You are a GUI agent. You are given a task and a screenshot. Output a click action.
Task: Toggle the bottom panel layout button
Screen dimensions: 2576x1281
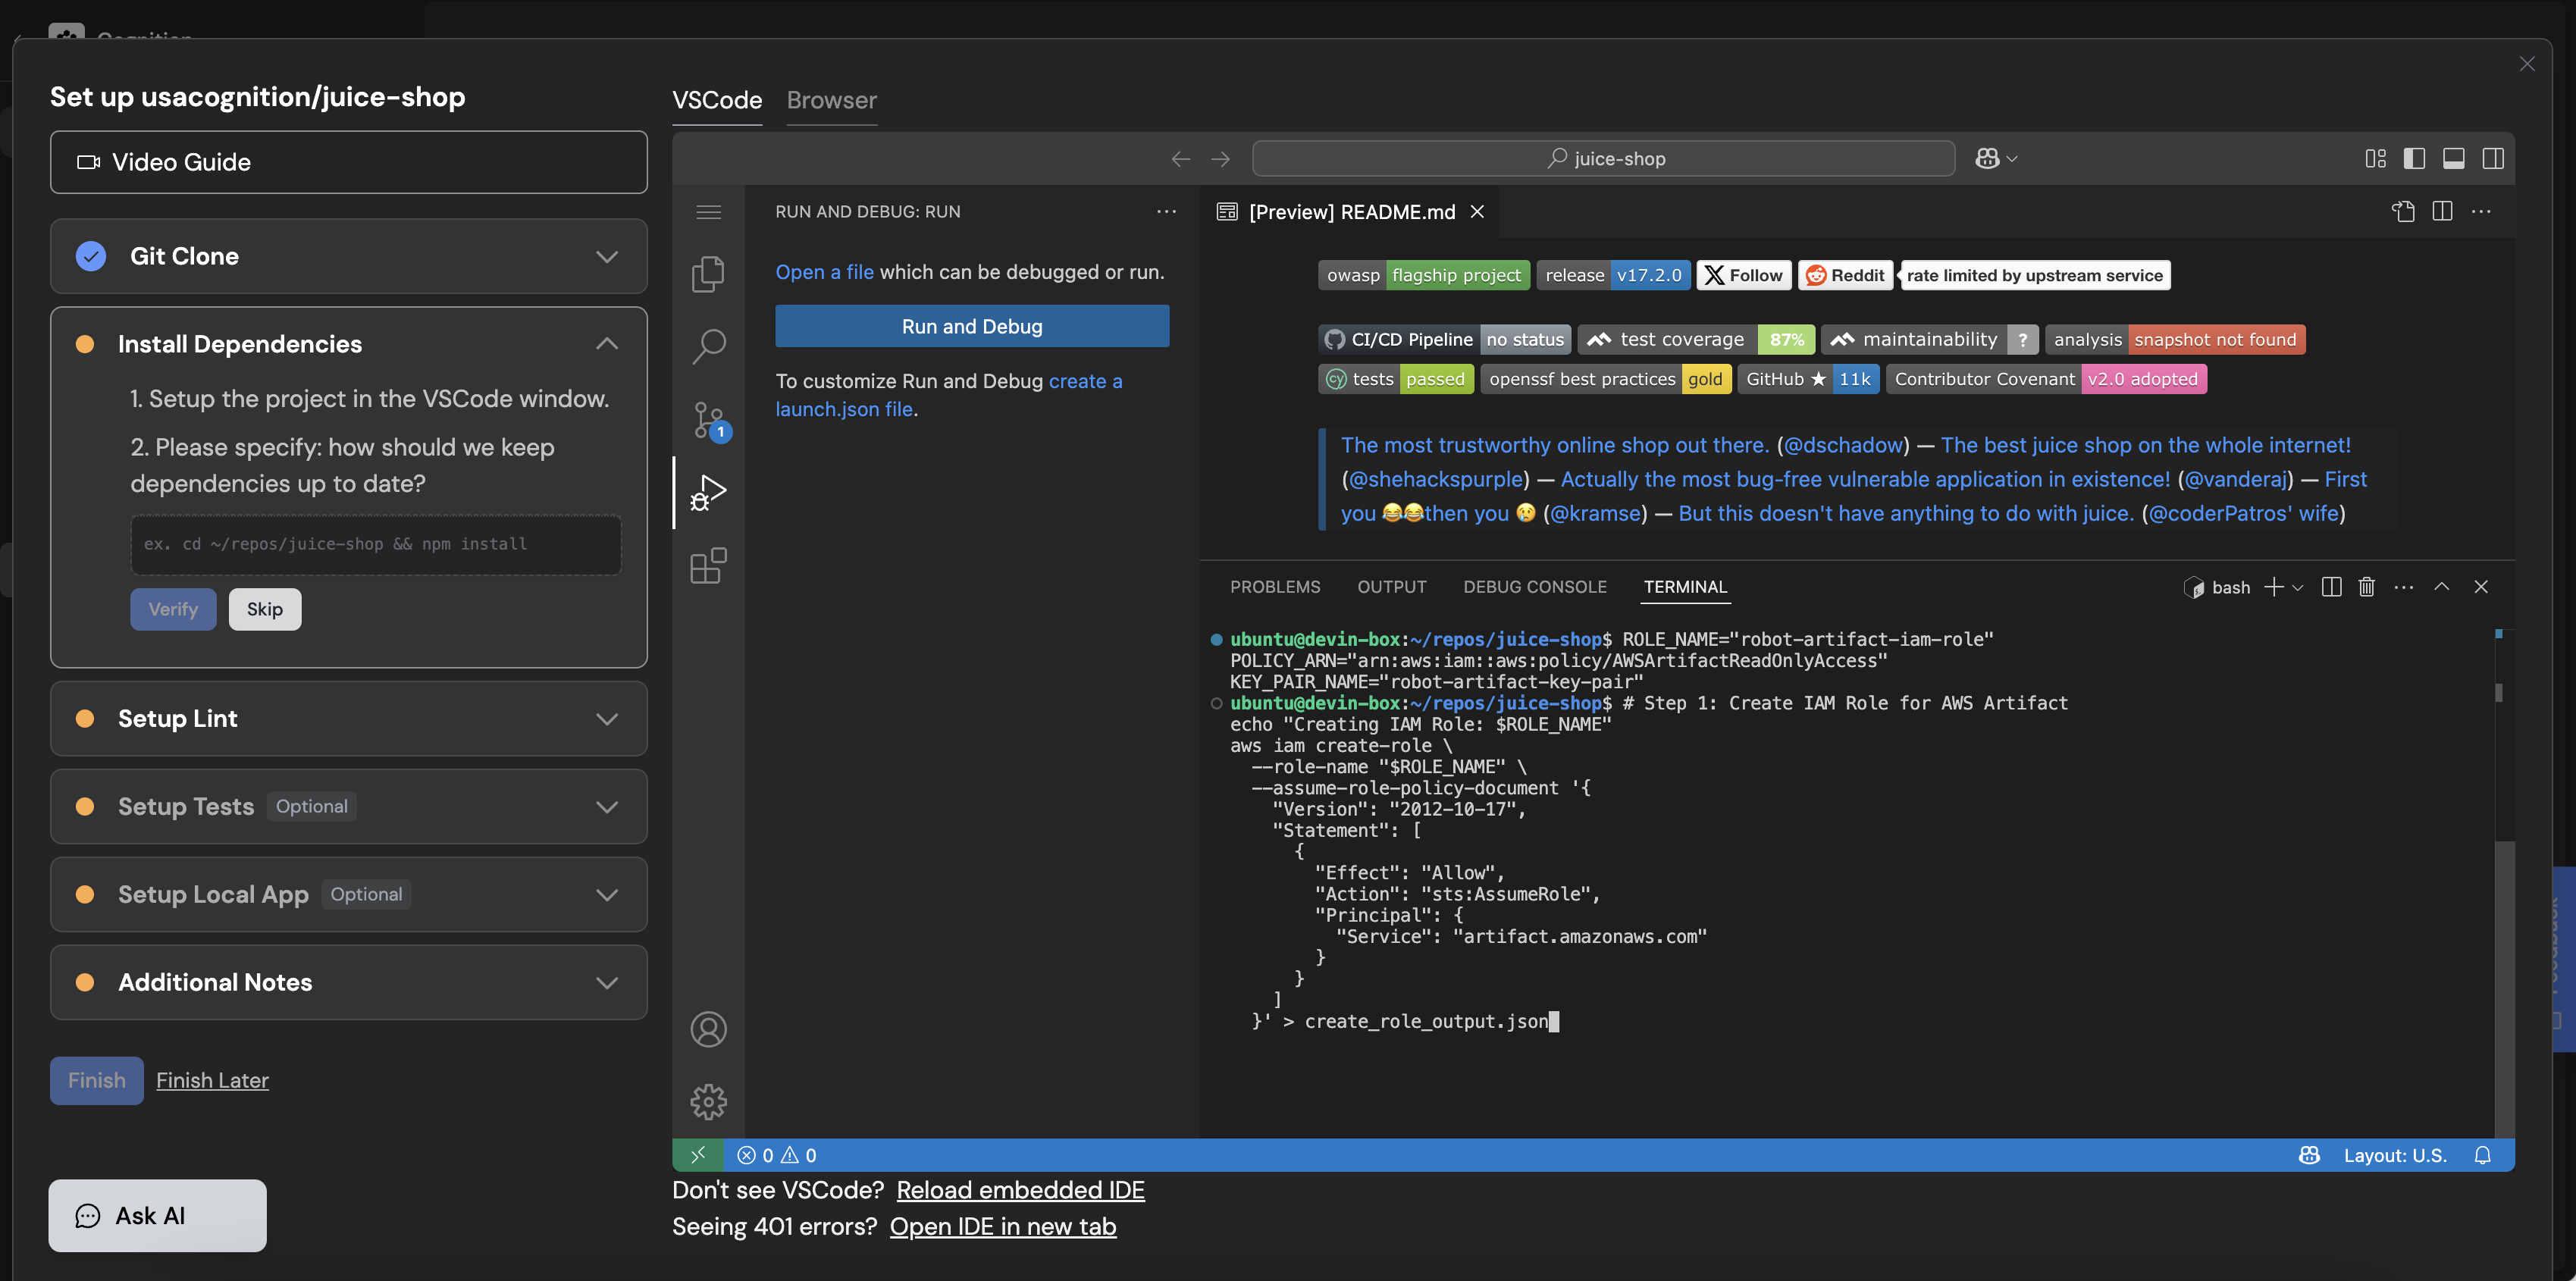coord(2453,158)
